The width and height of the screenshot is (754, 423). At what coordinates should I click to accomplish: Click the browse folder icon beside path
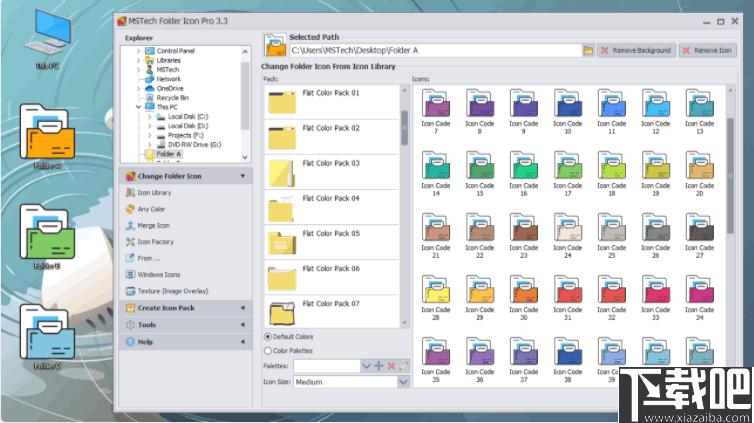point(589,50)
